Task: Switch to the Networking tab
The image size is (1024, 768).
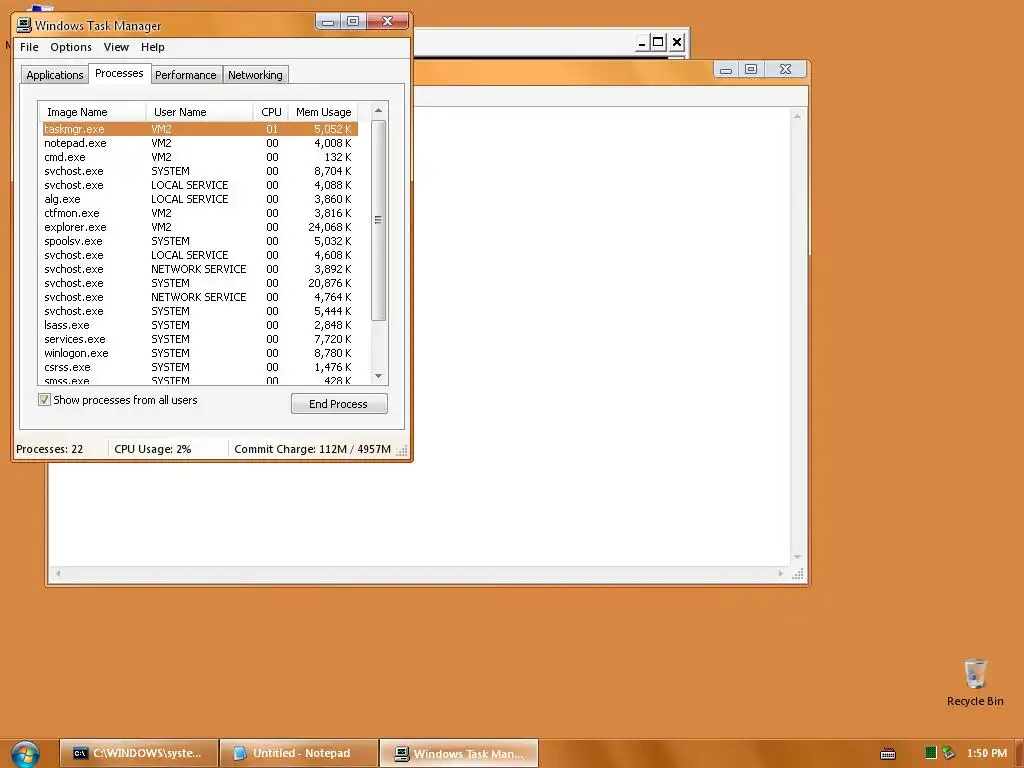Action: pos(255,75)
